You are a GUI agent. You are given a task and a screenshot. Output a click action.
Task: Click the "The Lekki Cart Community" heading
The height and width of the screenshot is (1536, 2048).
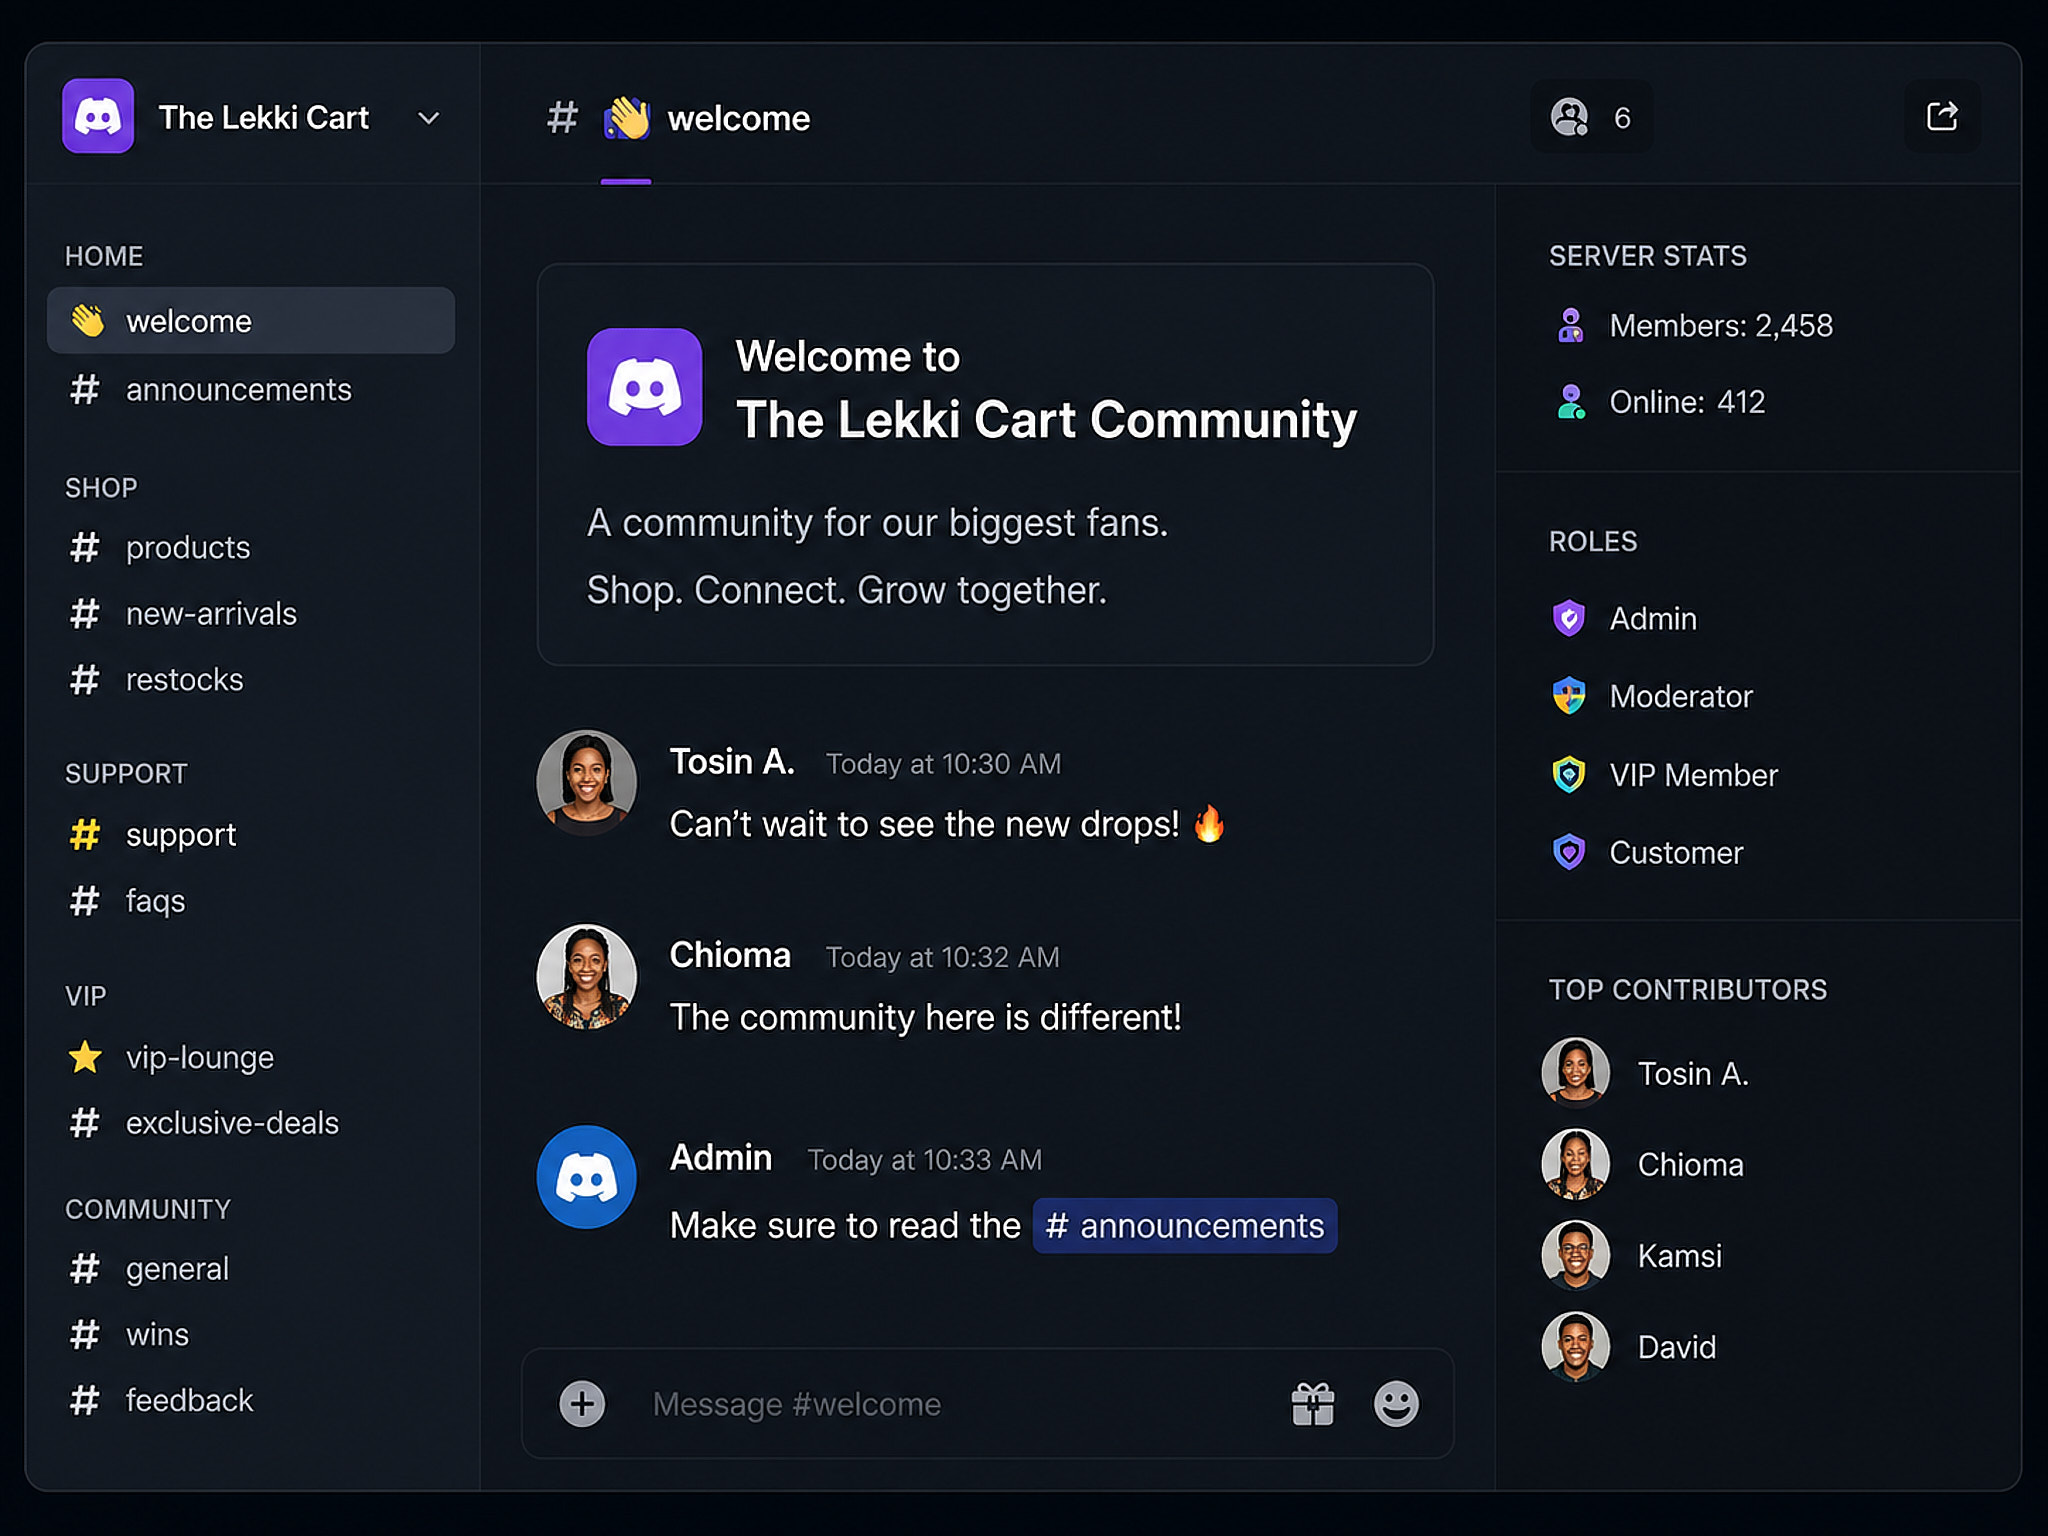1046,419
